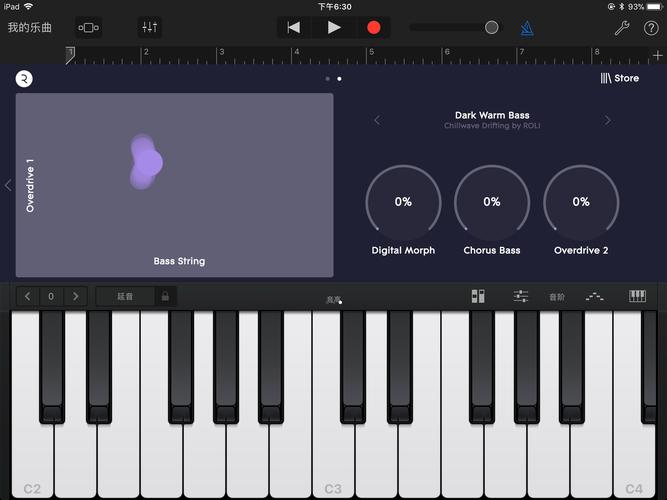Image resolution: width=667 pixels, height=500 pixels.
Task: Select next preset arrow
Action: click(x=607, y=120)
